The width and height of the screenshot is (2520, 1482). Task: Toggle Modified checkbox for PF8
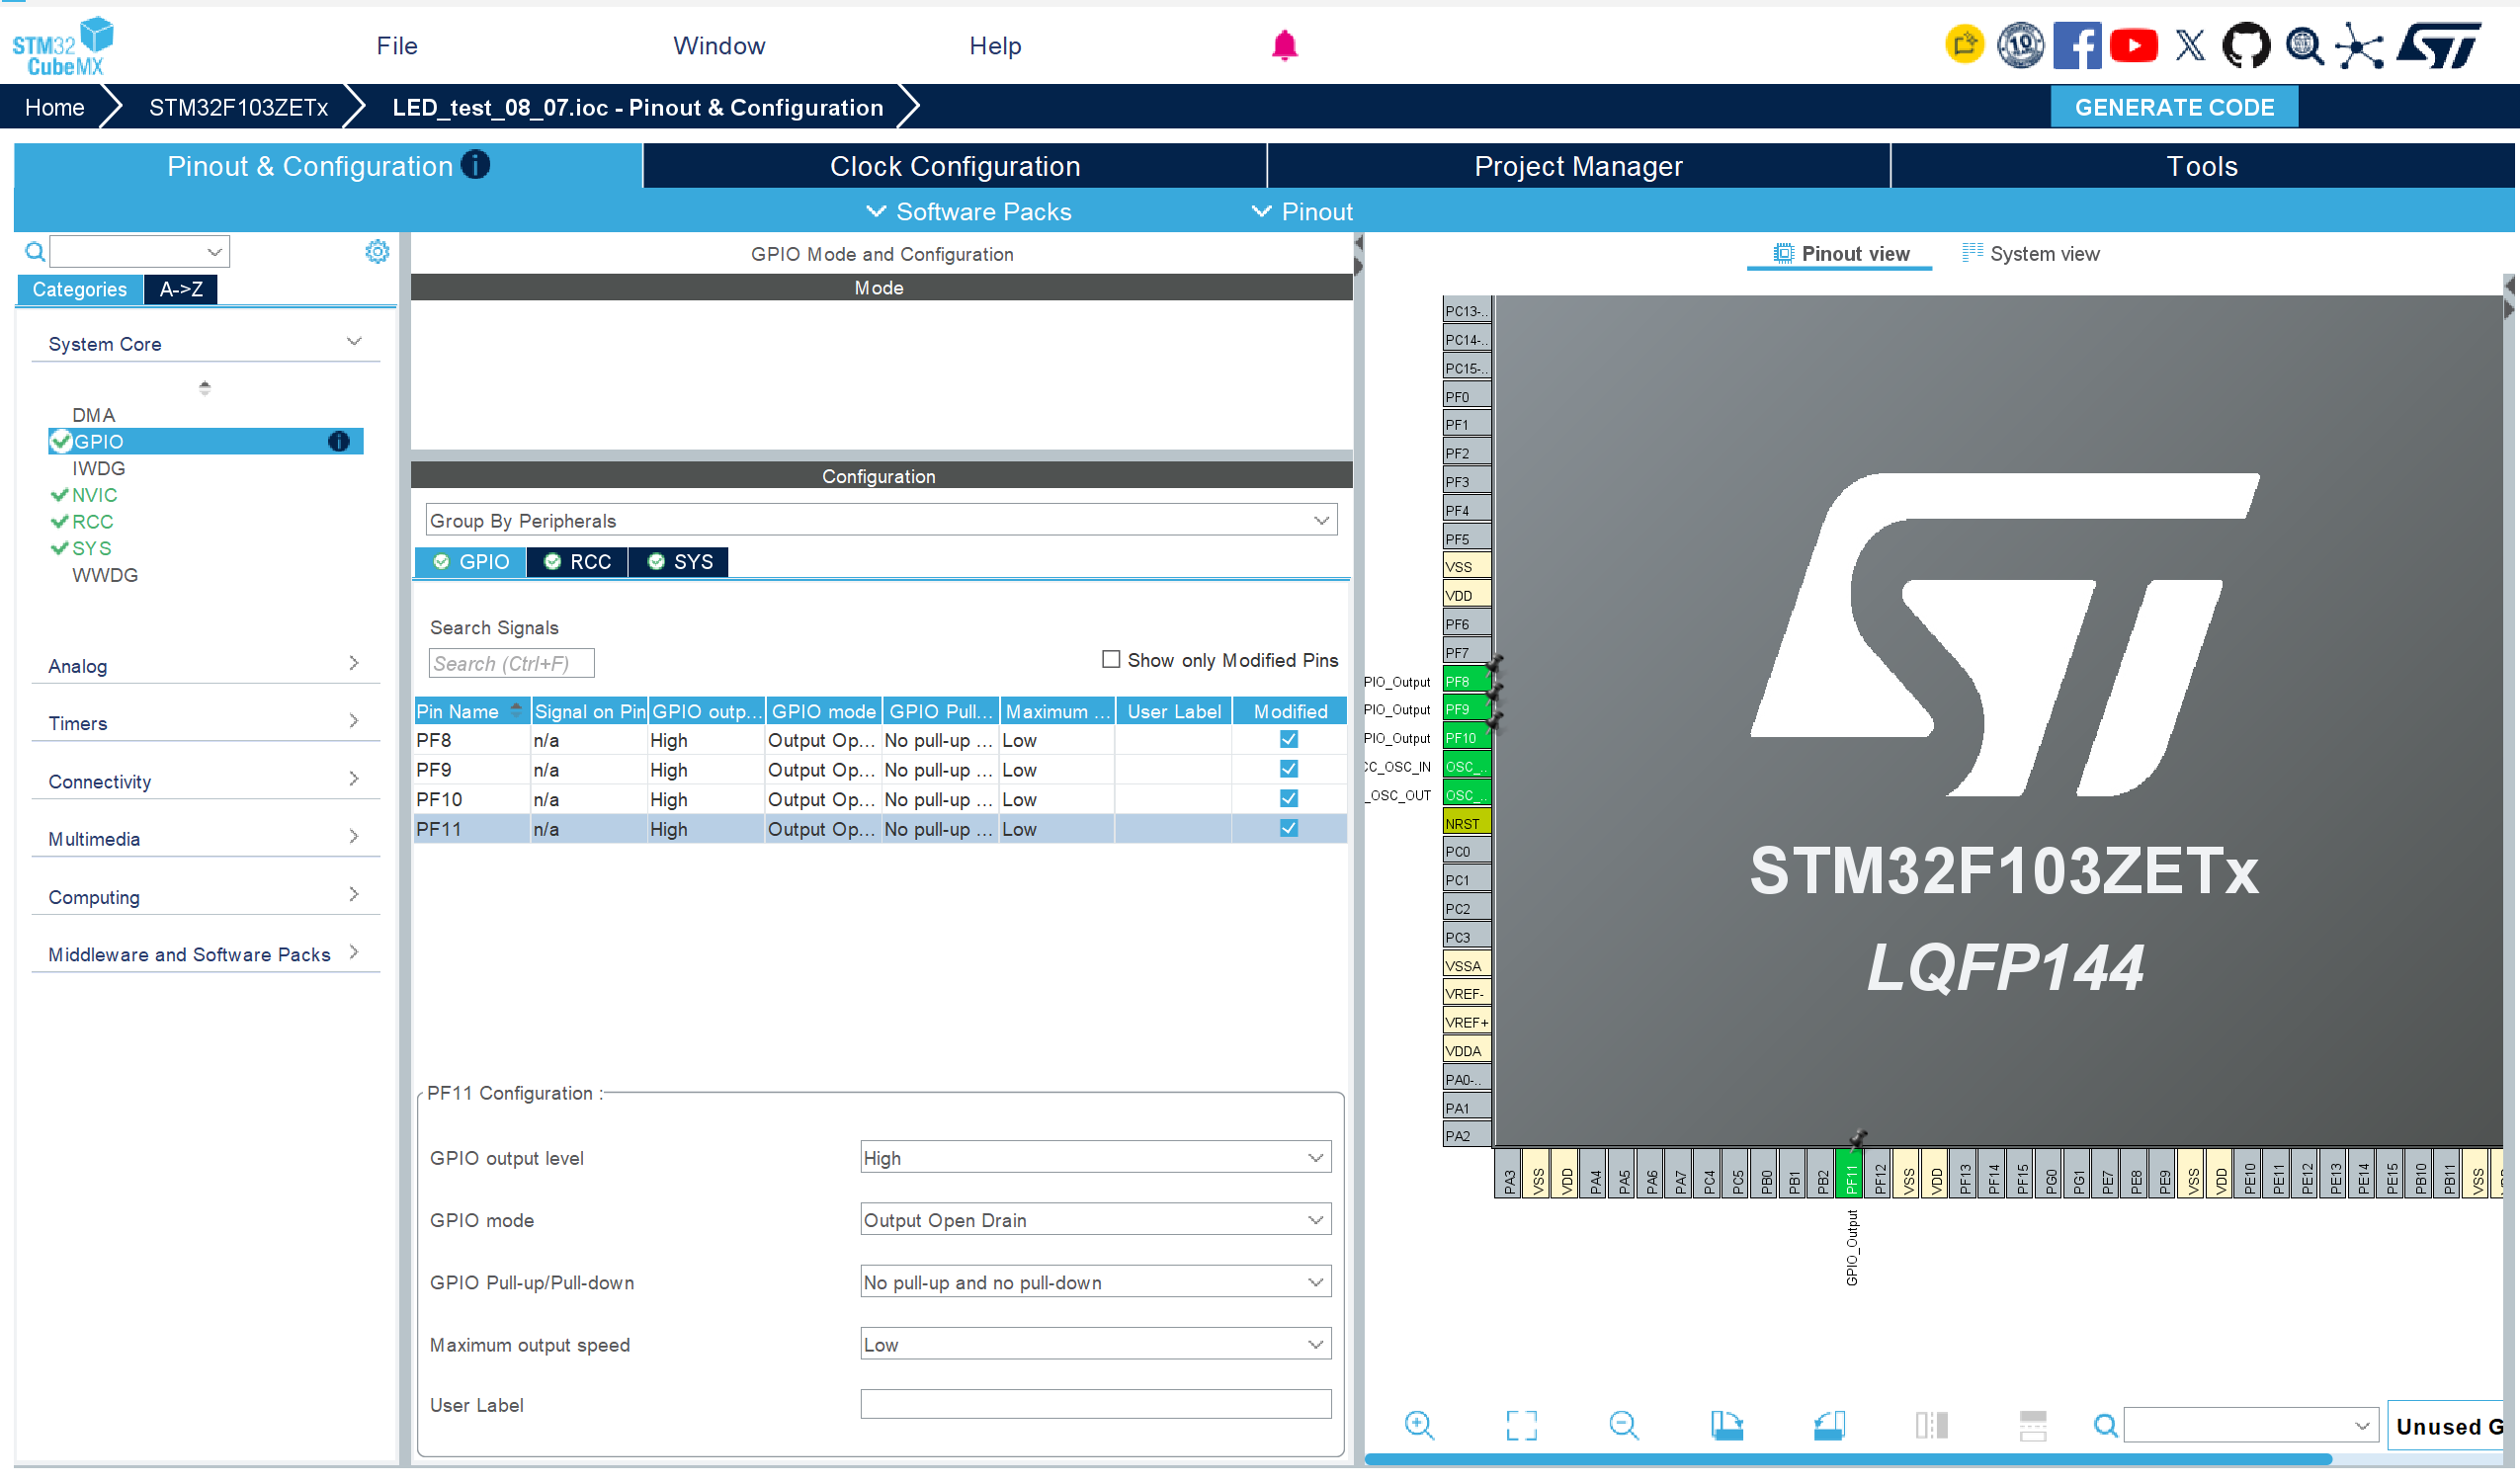tap(1288, 739)
